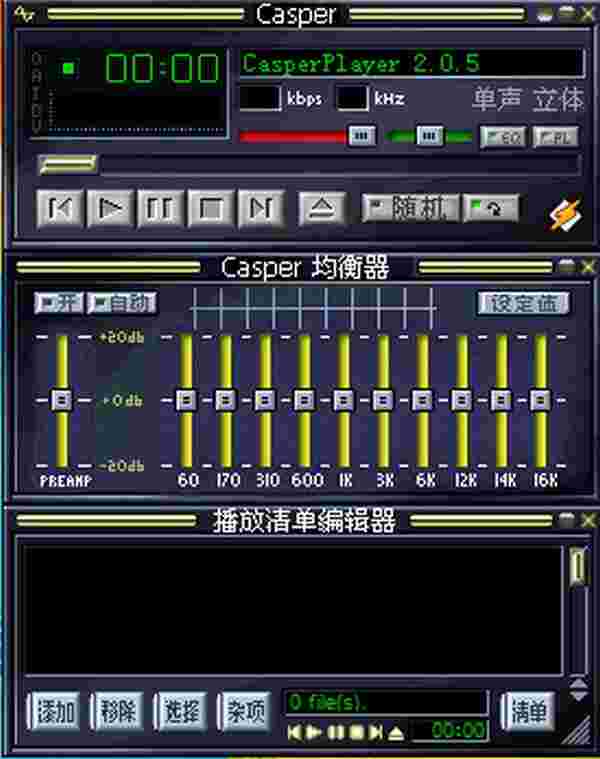The width and height of the screenshot is (600, 759).
Task: Start playback with main Play button
Action: (x=110, y=209)
